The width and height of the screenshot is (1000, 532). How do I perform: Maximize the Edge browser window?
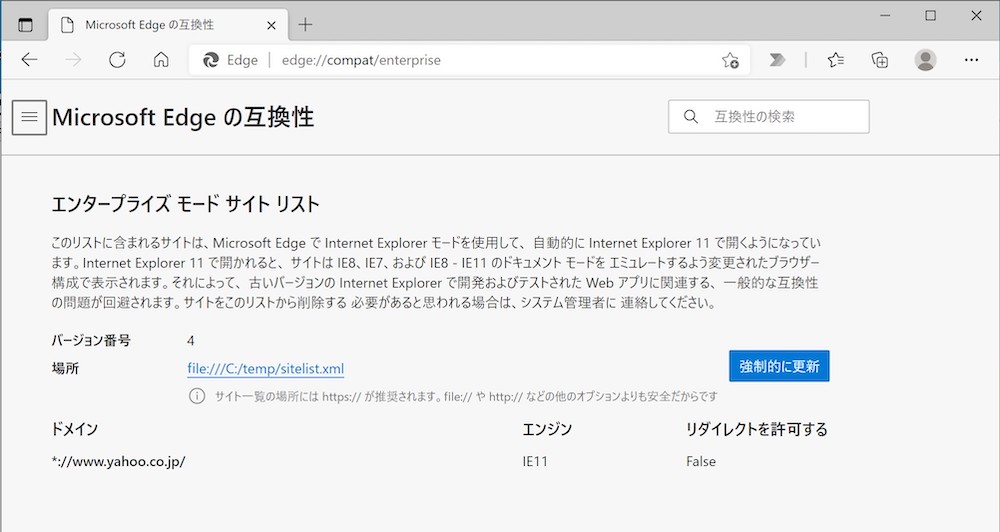(930, 16)
